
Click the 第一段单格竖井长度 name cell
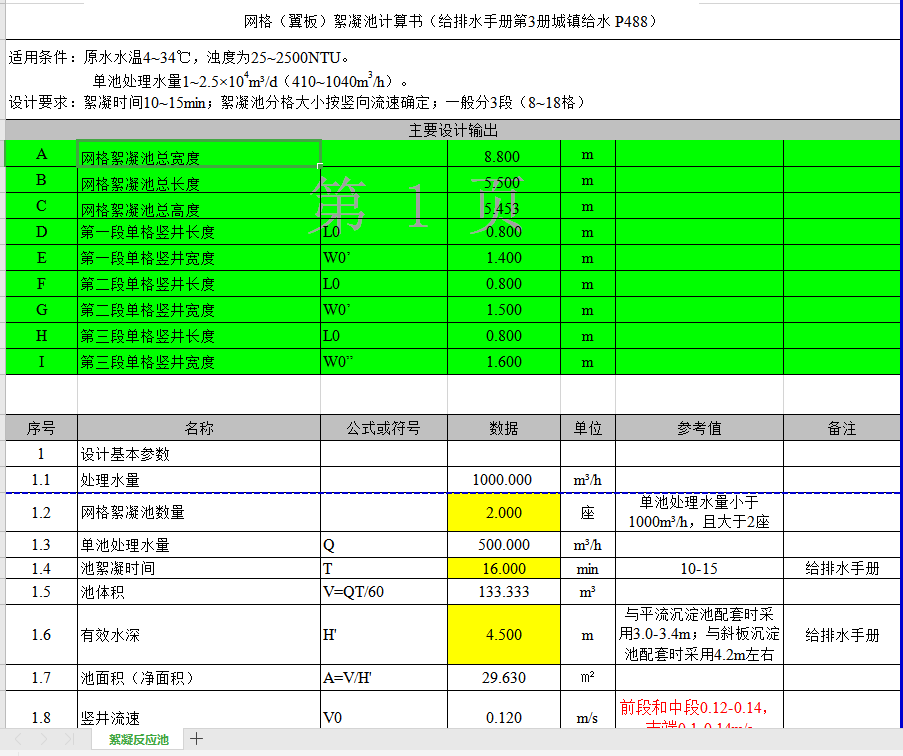[x=199, y=231]
